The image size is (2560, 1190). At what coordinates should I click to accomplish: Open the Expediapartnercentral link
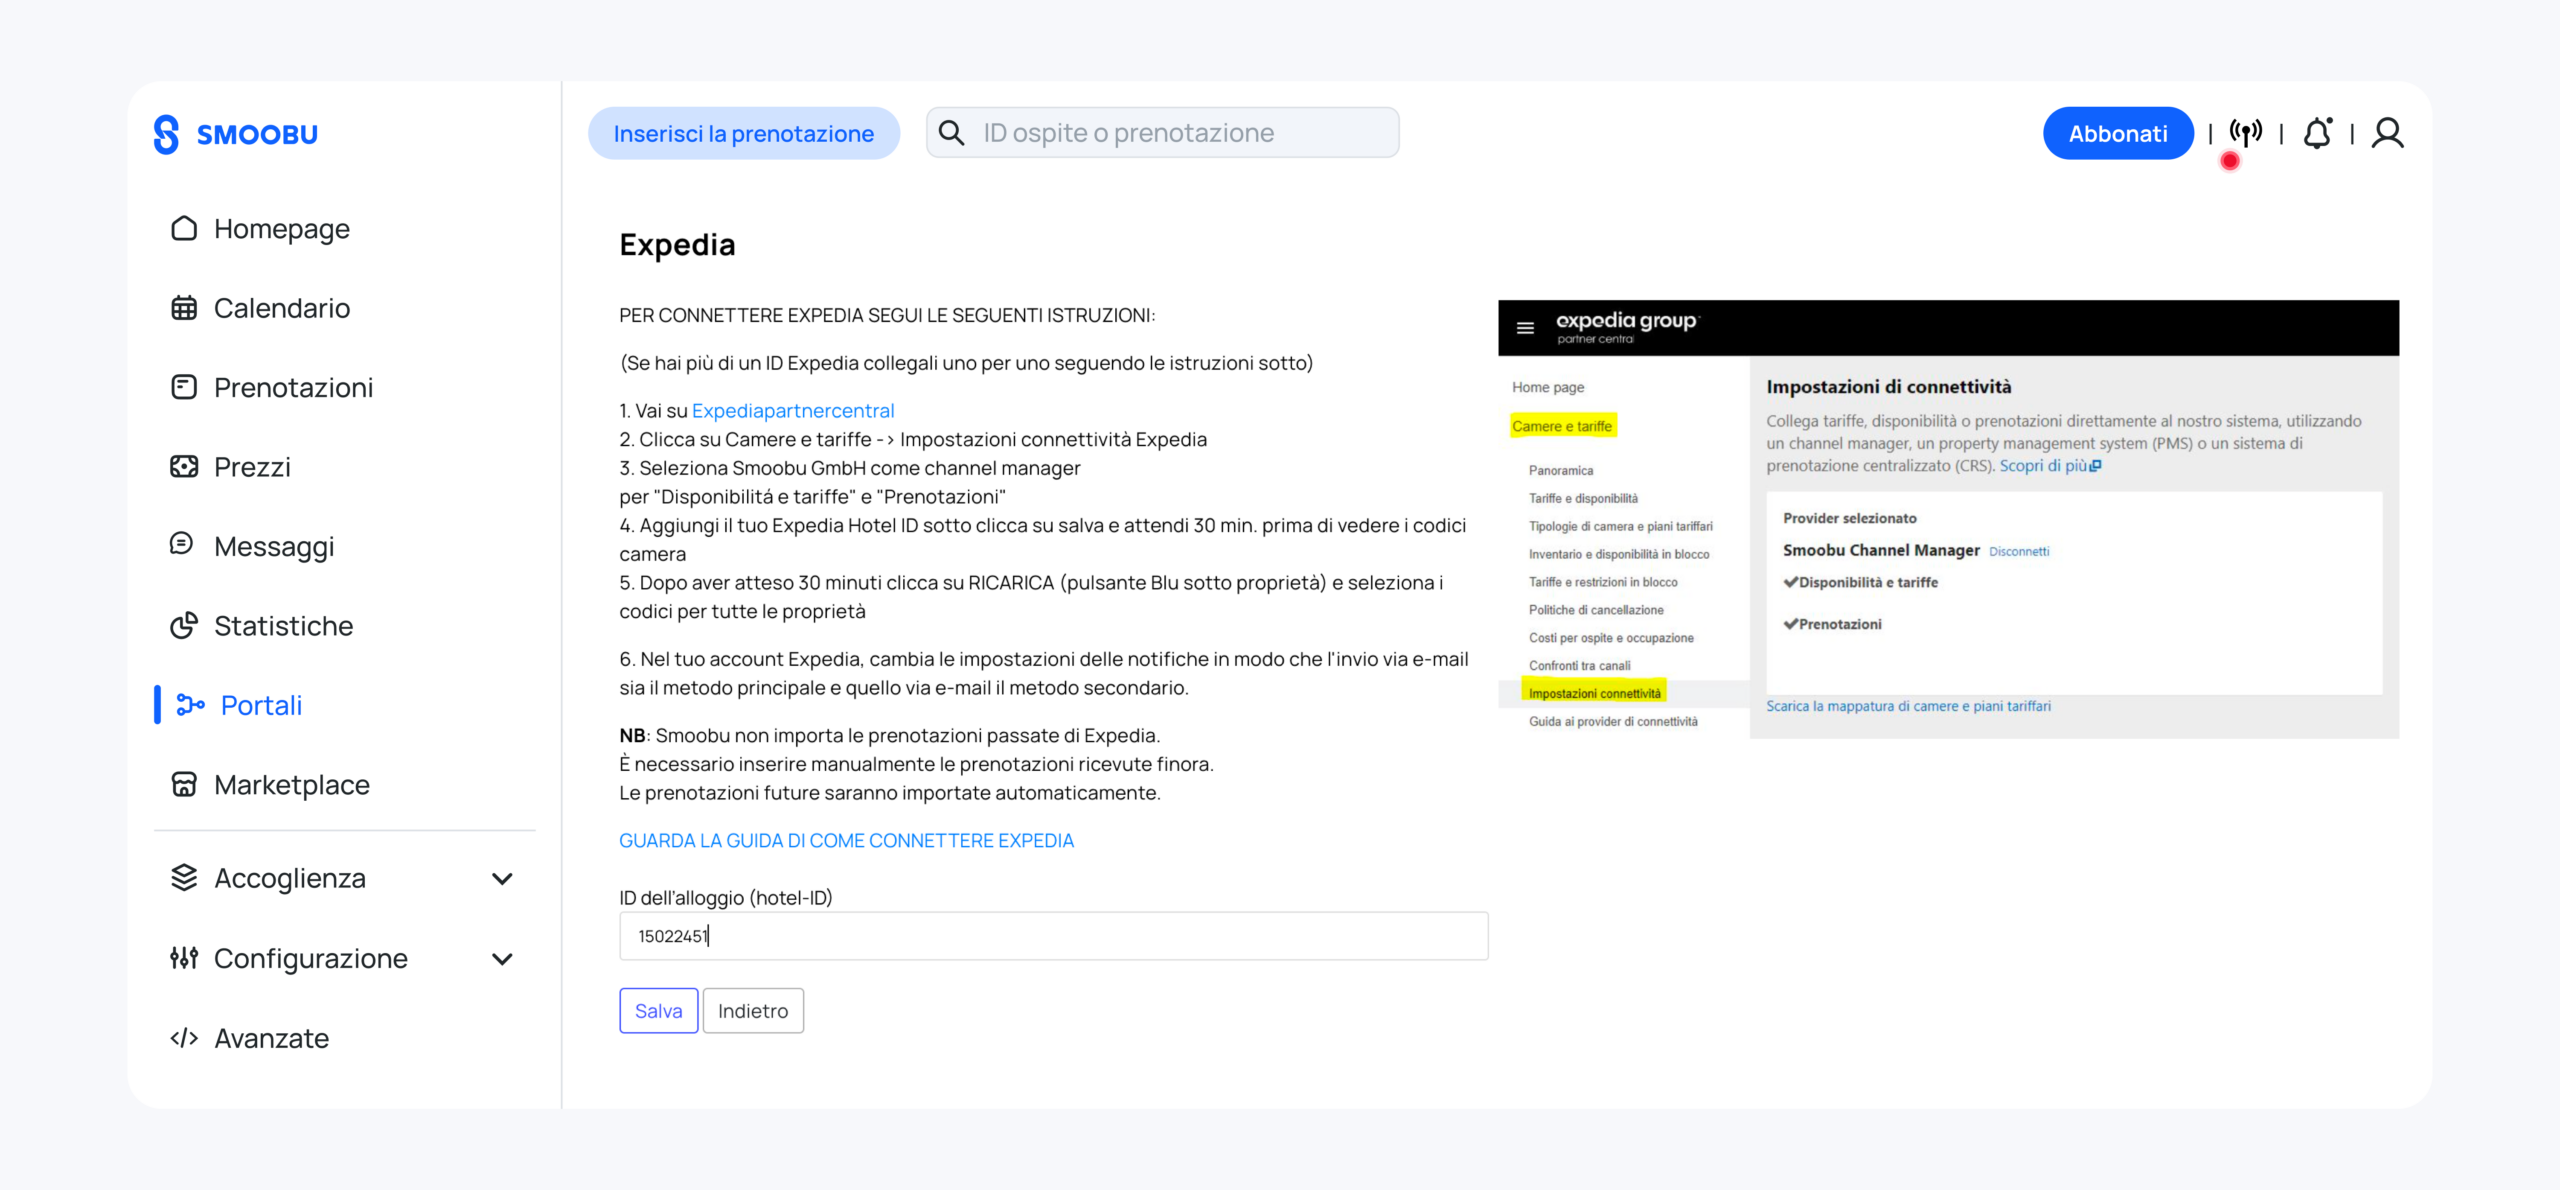pyautogui.click(x=793, y=411)
